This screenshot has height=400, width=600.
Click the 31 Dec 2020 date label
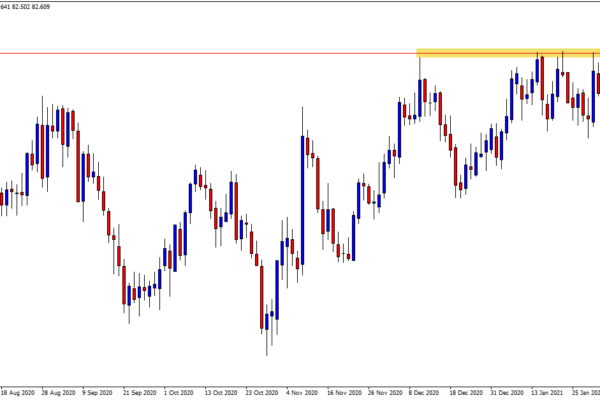(x=509, y=393)
